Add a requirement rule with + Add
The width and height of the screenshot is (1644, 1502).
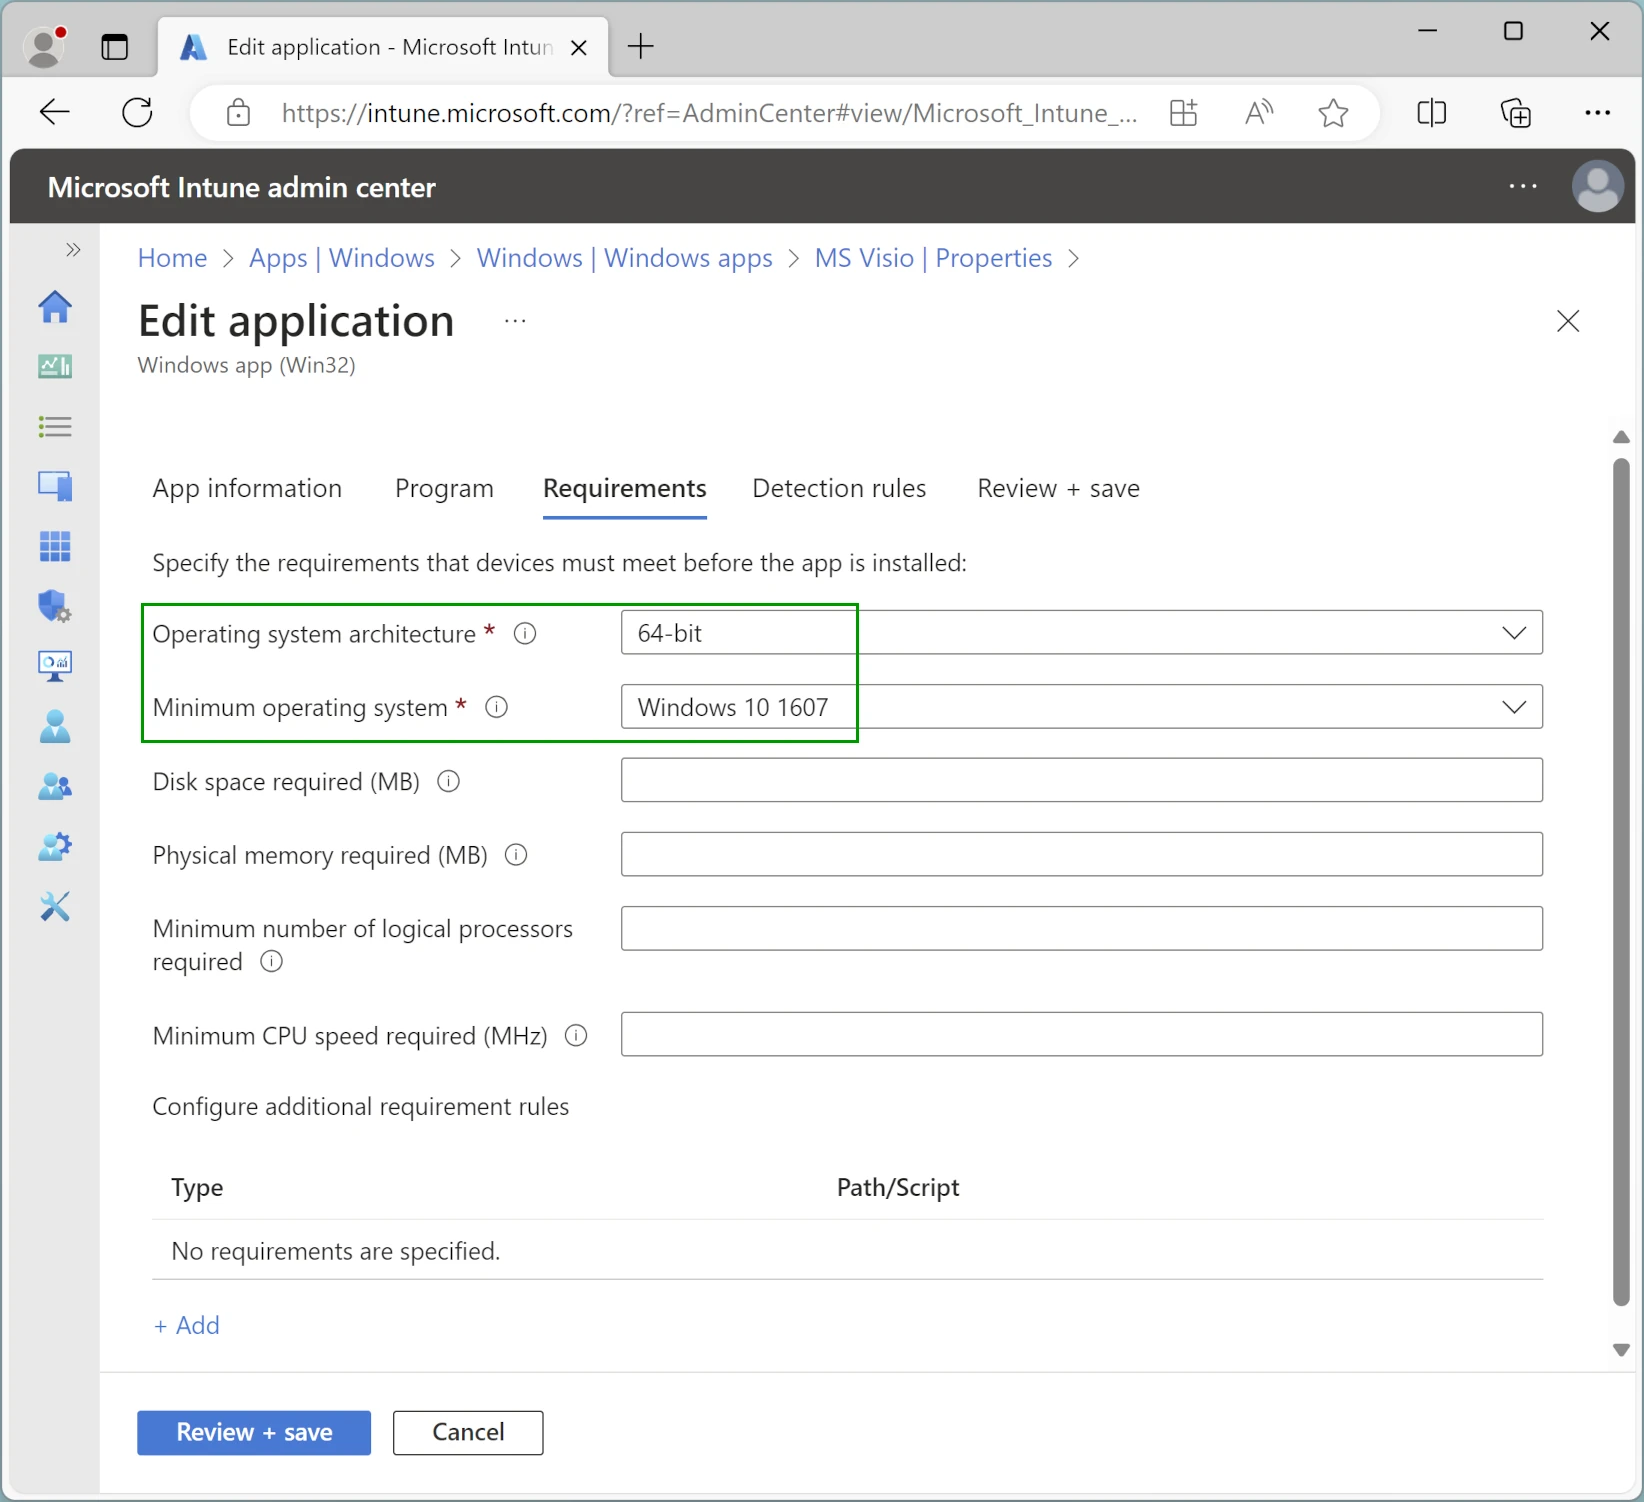click(x=186, y=1325)
